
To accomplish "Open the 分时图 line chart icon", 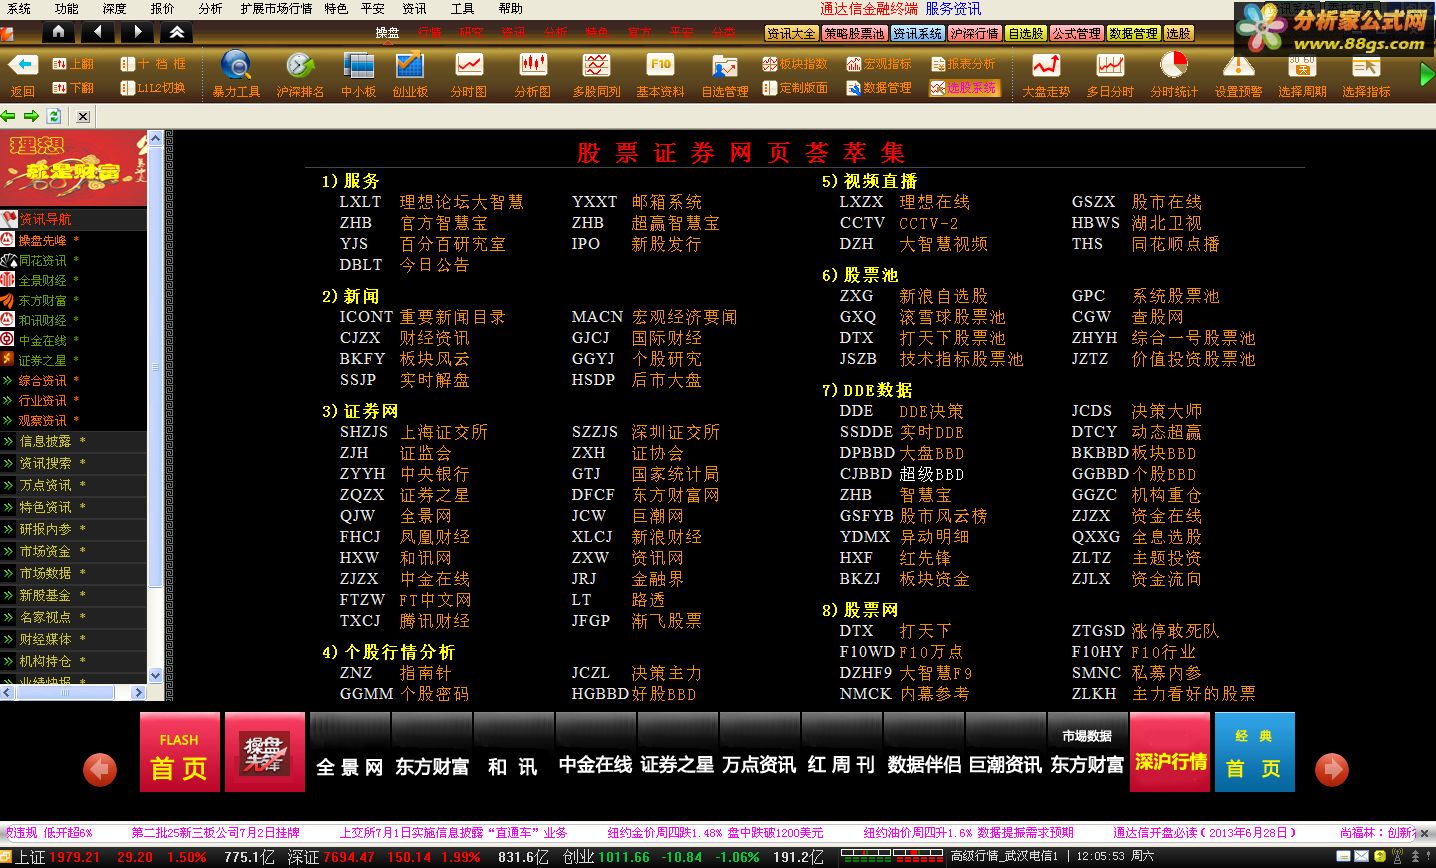I will tap(468, 65).
